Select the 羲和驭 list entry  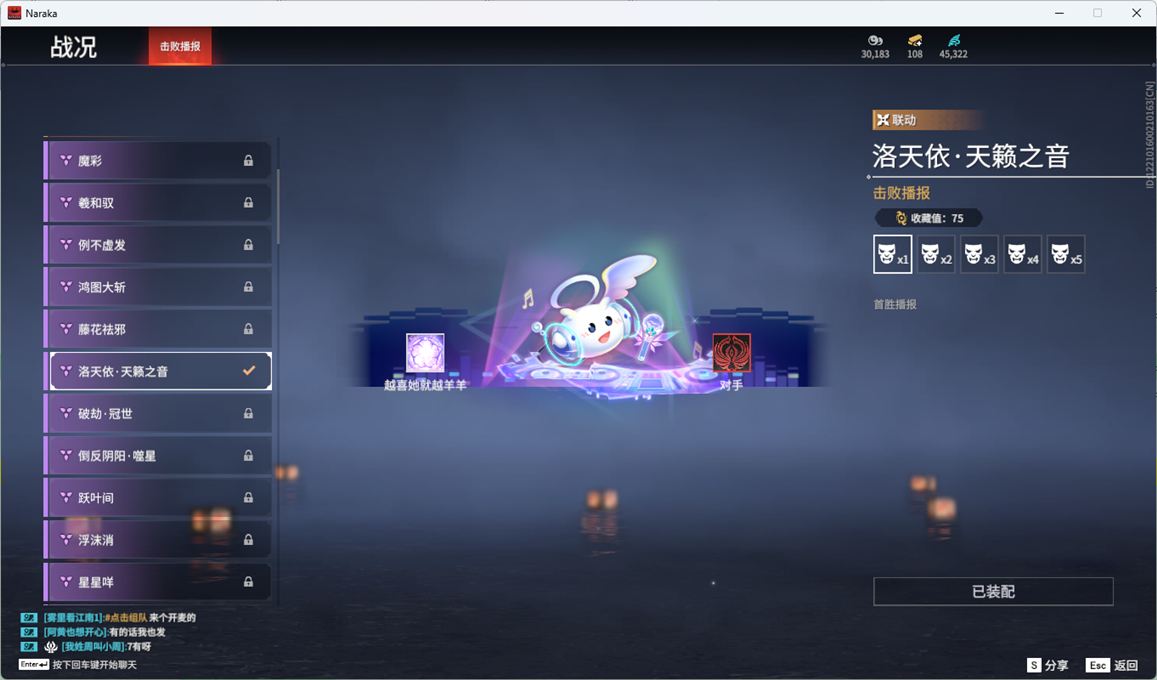[157, 202]
